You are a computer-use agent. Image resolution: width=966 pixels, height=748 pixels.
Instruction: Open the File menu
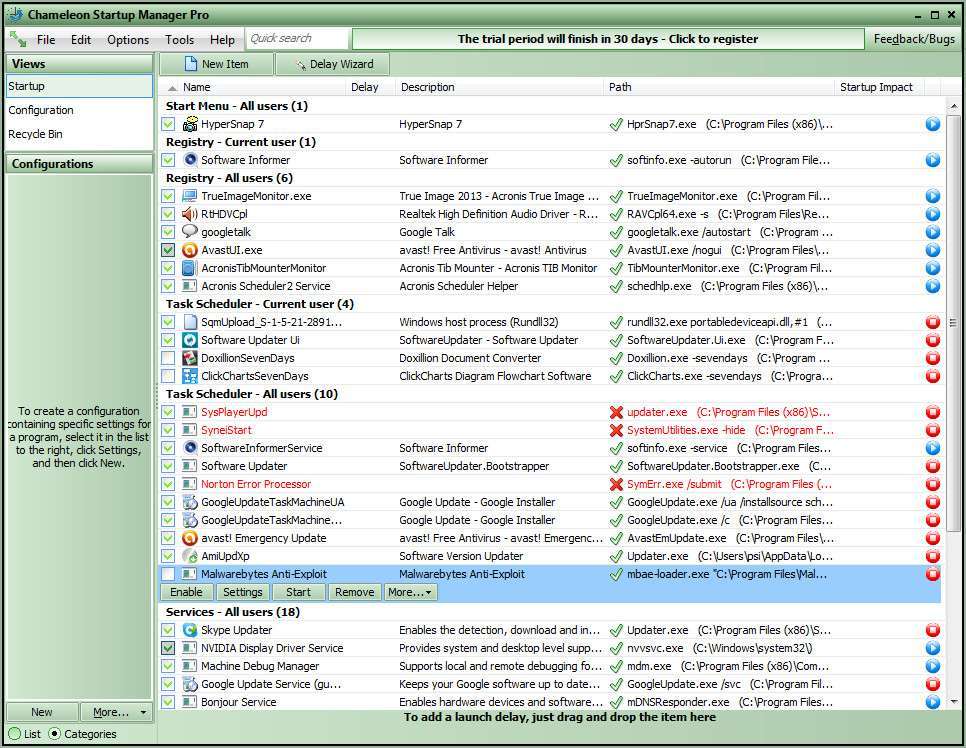[46, 39]
